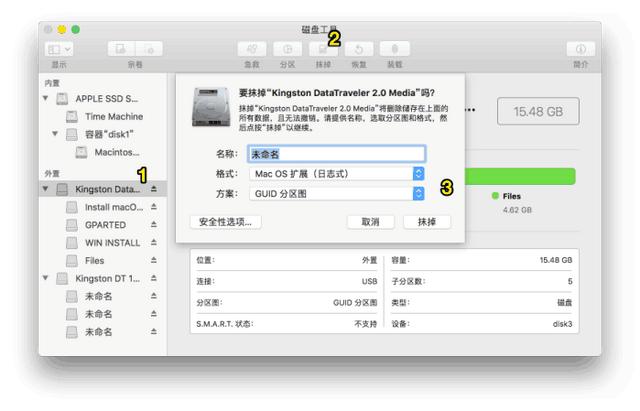The image size is (640, 411).
Task: Open the scheme dropdown GUID 分区图
Action: pos(337,194)
